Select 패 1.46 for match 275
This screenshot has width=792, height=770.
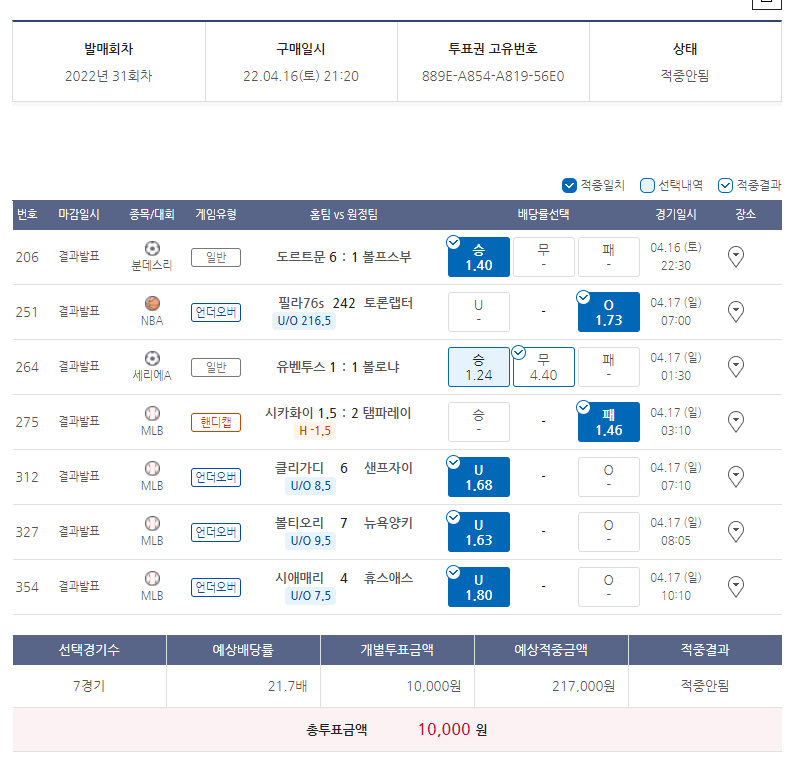tap(609, 422)
